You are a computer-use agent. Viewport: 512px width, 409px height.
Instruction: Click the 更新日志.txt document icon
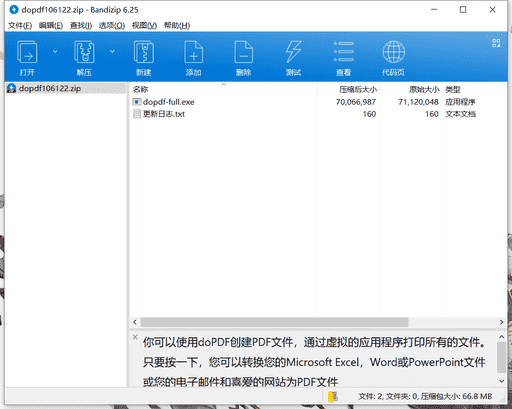click(x=137, y=114)
